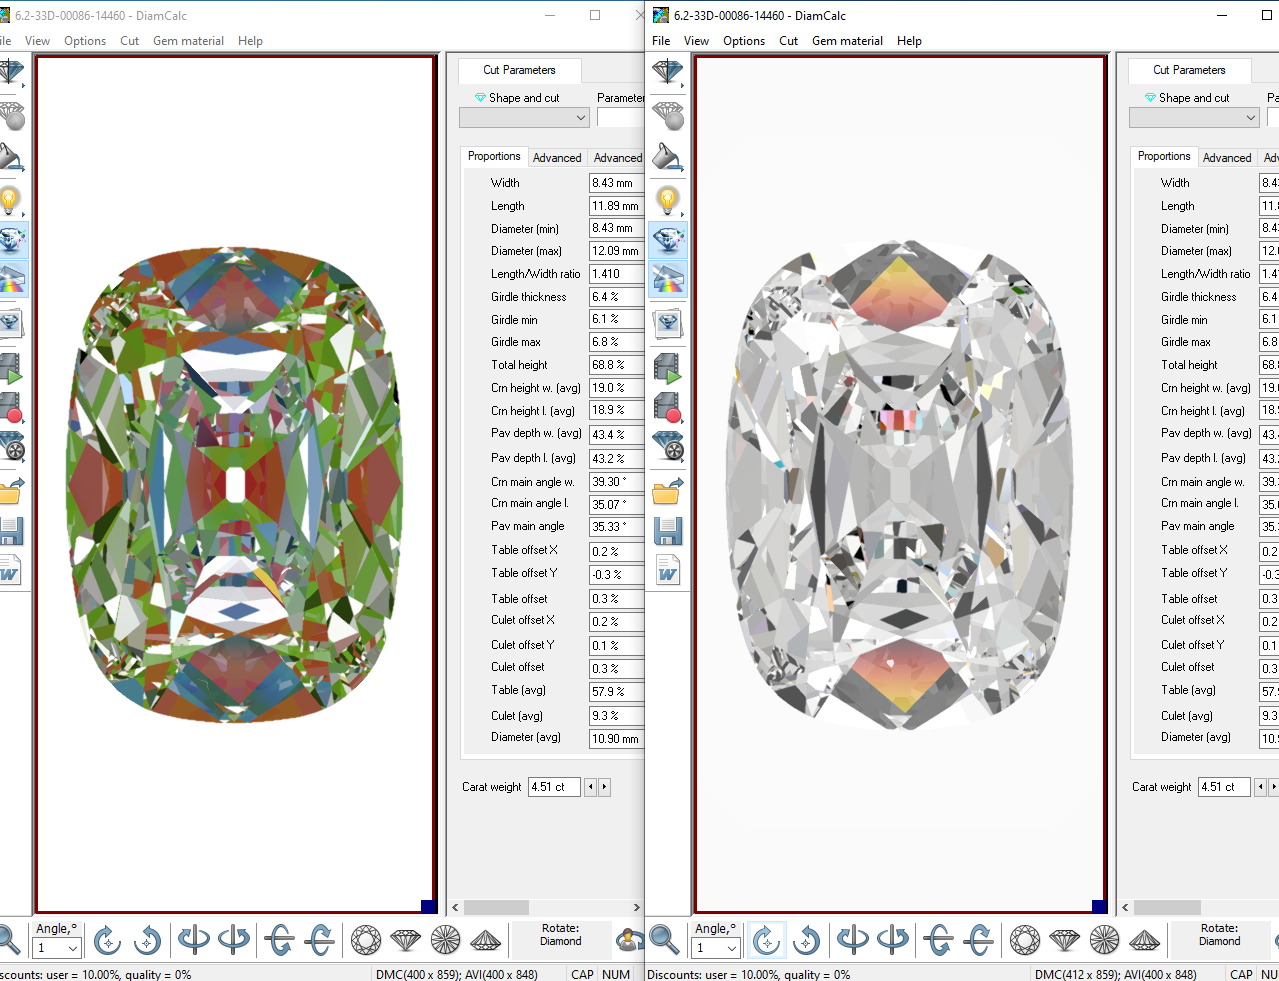1279x981 pixels.
Task: Decrease carat weight arrow in left window
Action: pyautogui.click(x=590, y=787)
